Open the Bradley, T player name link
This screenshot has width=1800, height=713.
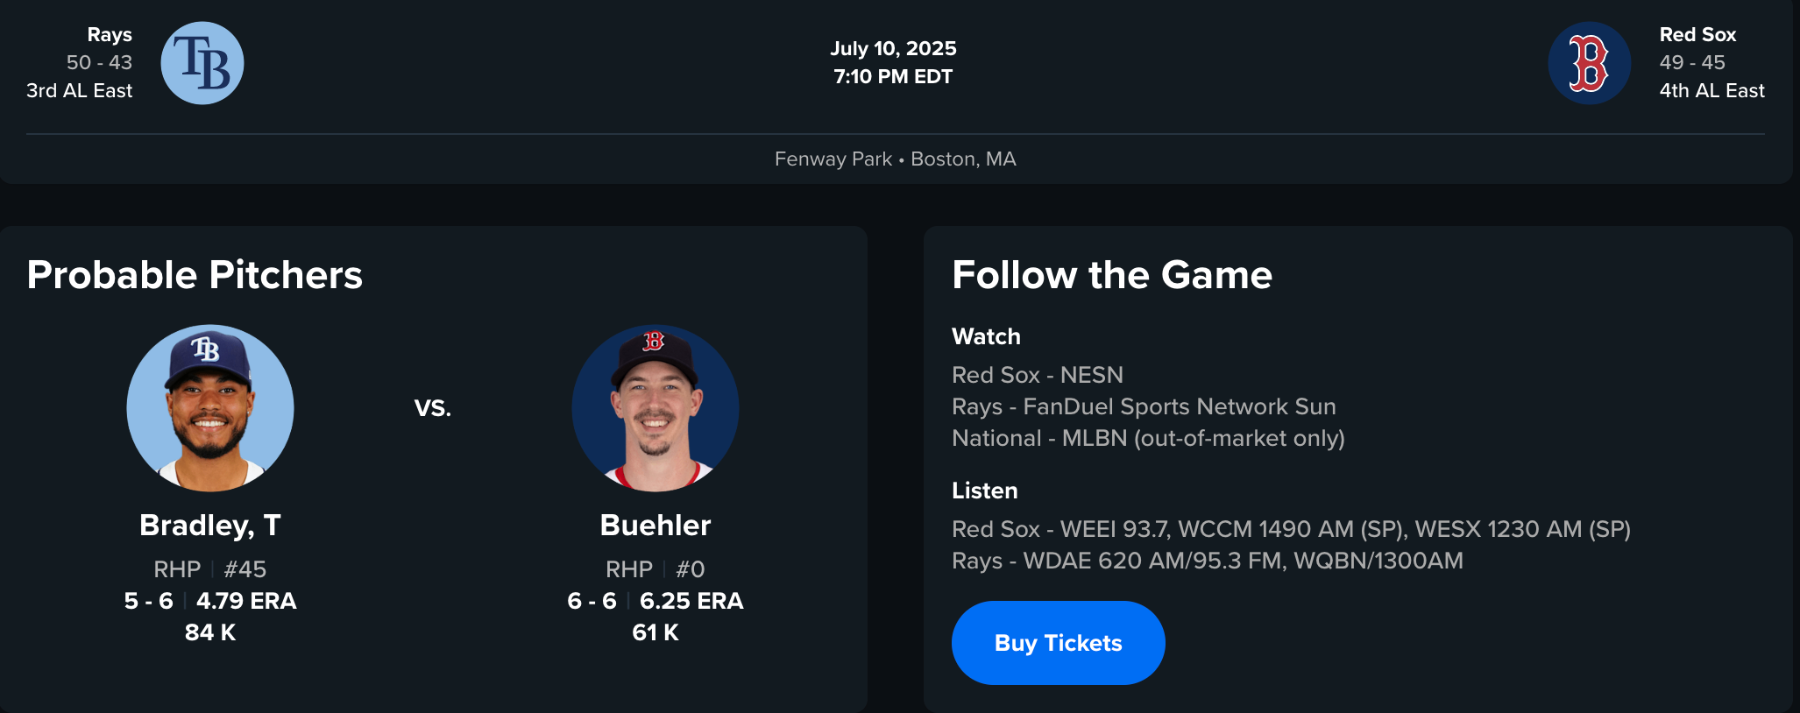coord(210,525)
